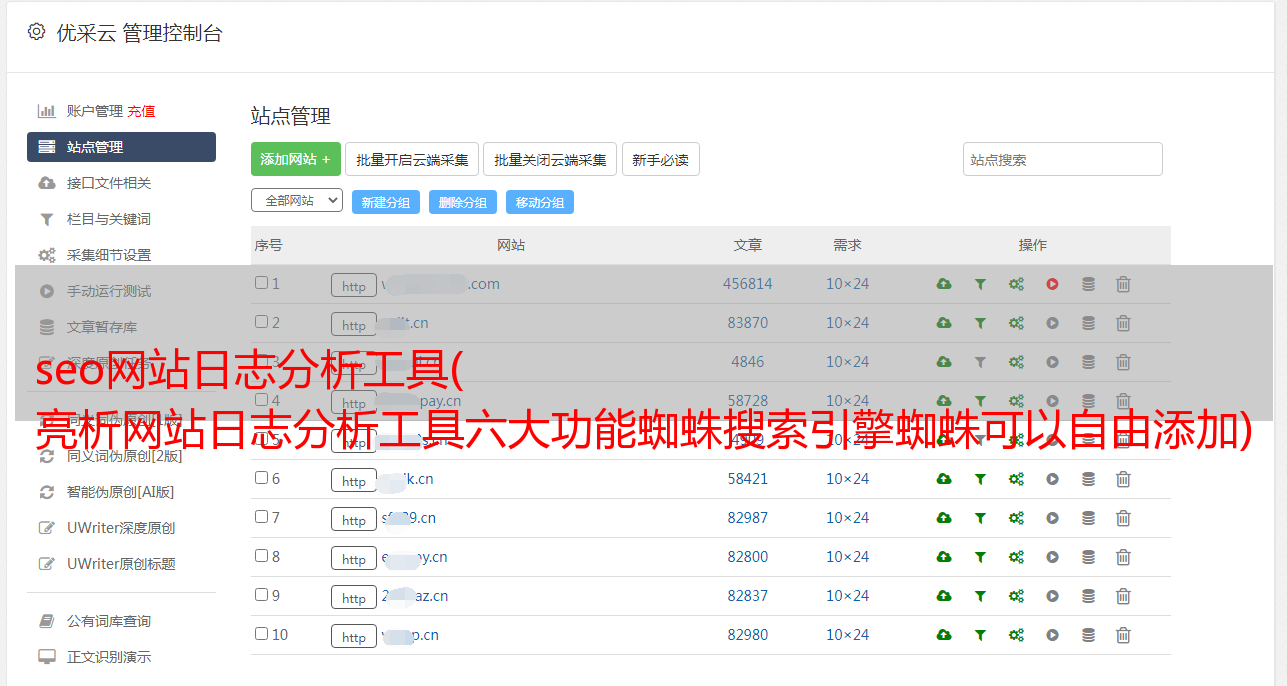Open gears settings icon in row 8
The width and height of the screenshot is (1287, 686).
[x=1016, y=557]
